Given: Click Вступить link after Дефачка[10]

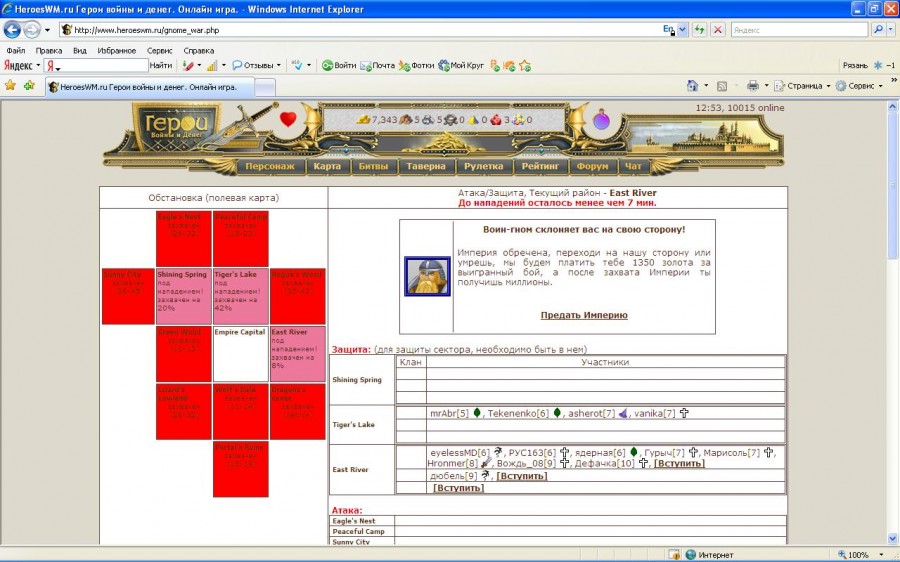Looking at the screenshot, I should [x=680, y=463].
